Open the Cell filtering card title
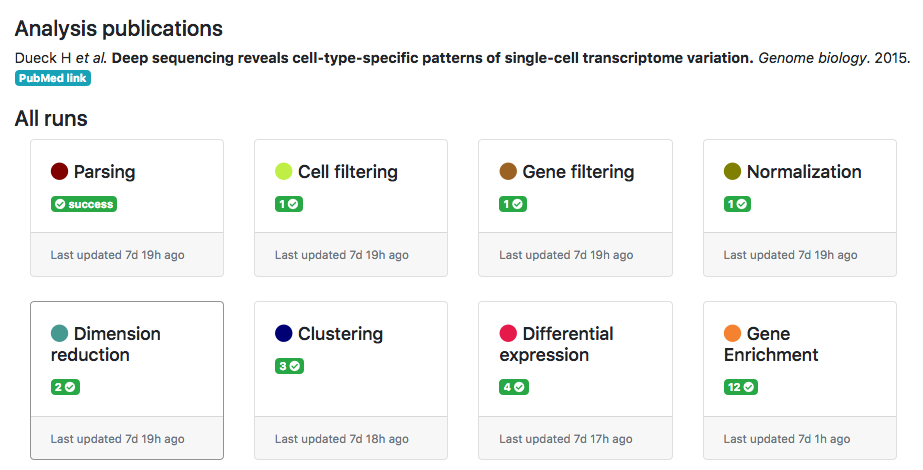923x470 pixels. point(347,172)
